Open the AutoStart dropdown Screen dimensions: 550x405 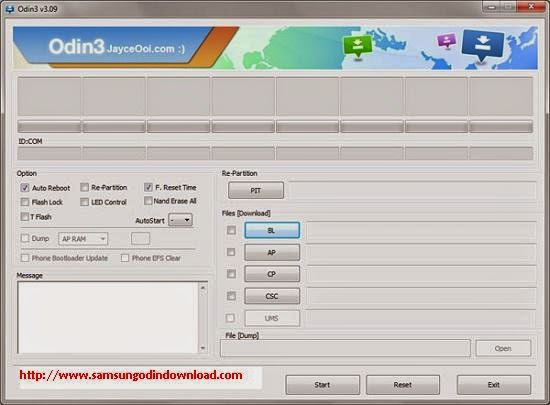(180, 220)
